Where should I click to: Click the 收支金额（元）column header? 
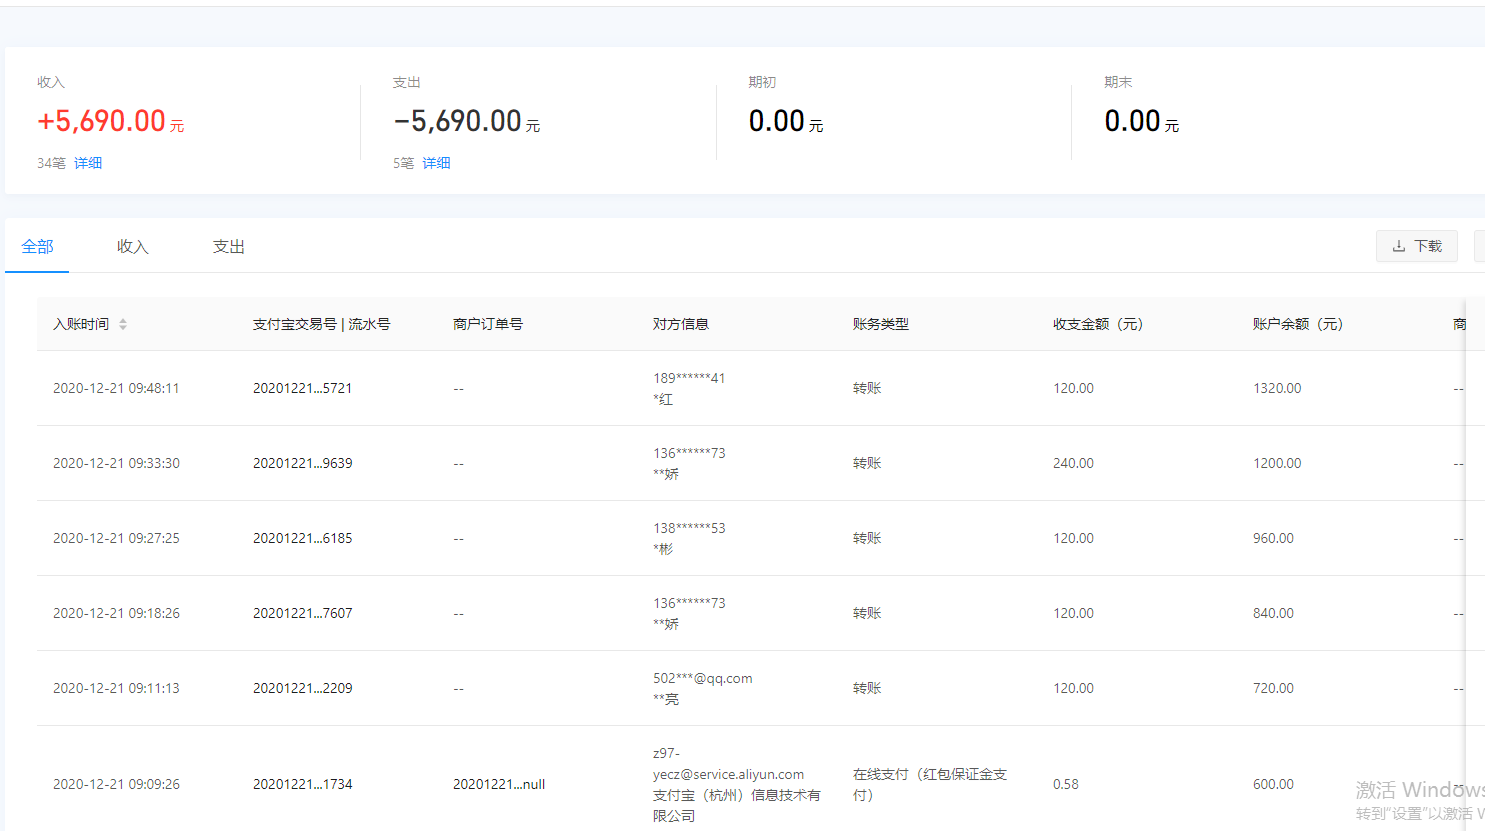pyautogui.click(x=1097, y=324)
